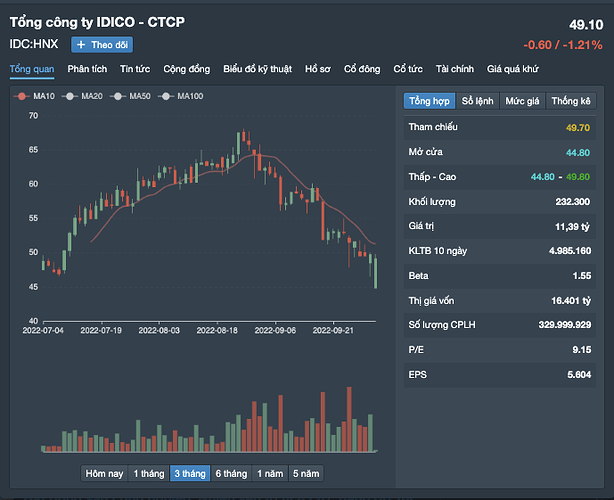Select the Tổng hợp panel tab

click(429, 101)
